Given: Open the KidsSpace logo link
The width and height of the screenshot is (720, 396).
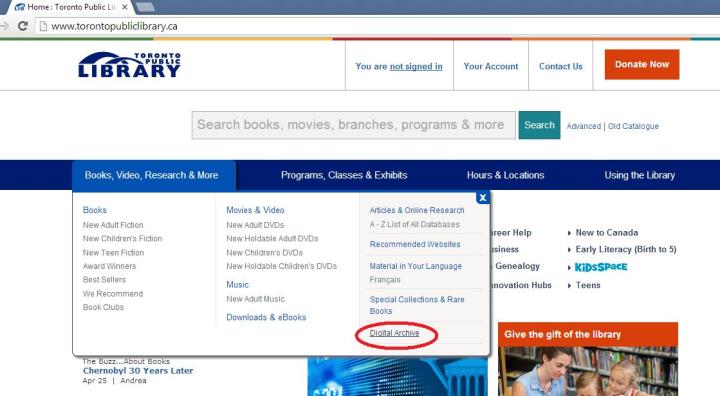Looking at the screenshot, I should 601,267.
